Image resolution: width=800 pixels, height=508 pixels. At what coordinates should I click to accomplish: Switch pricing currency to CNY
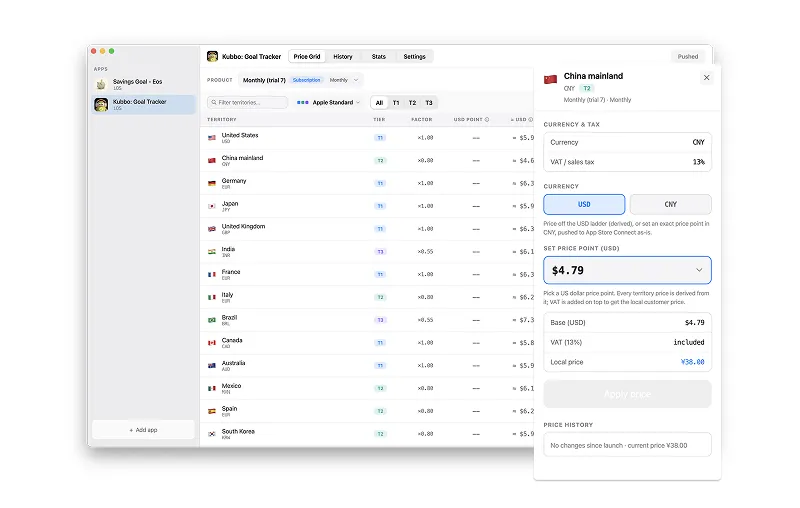[670, 205]
